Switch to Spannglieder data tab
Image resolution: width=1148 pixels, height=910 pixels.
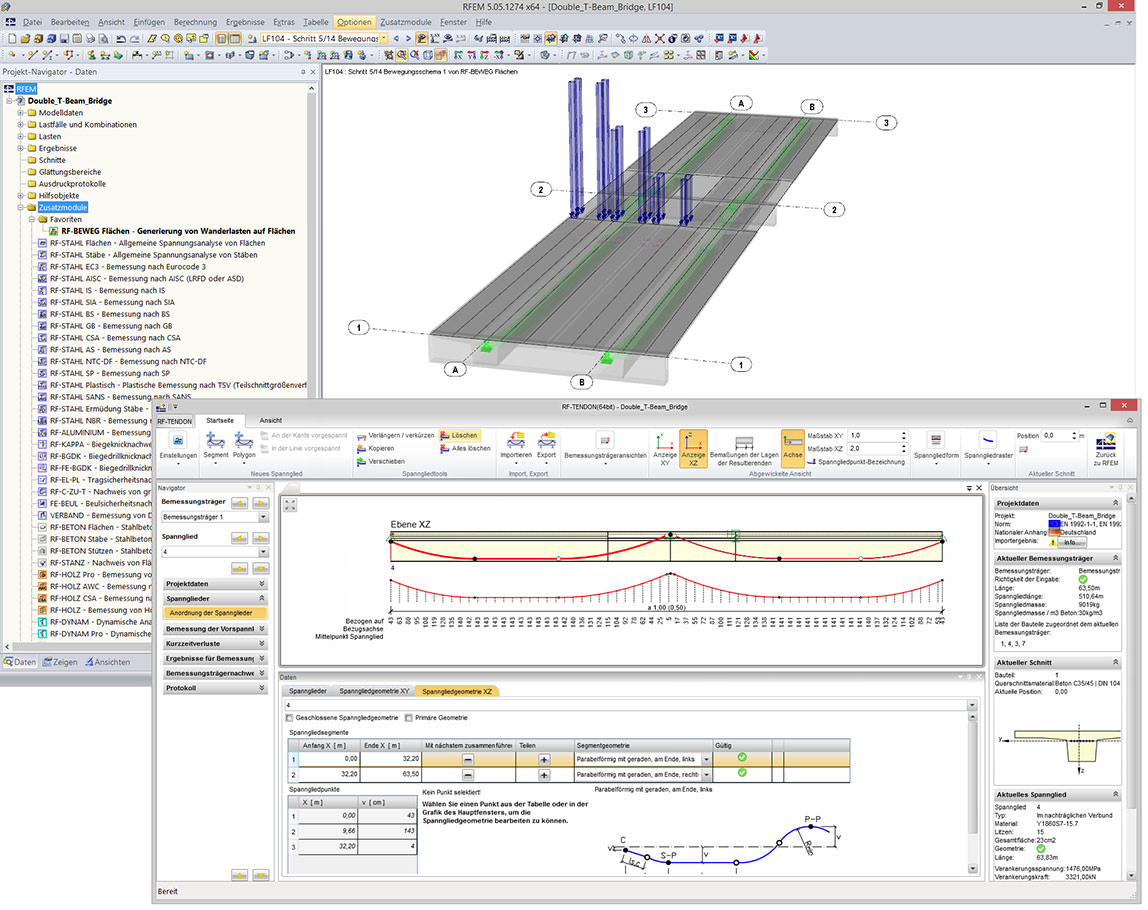coord(308,692)
